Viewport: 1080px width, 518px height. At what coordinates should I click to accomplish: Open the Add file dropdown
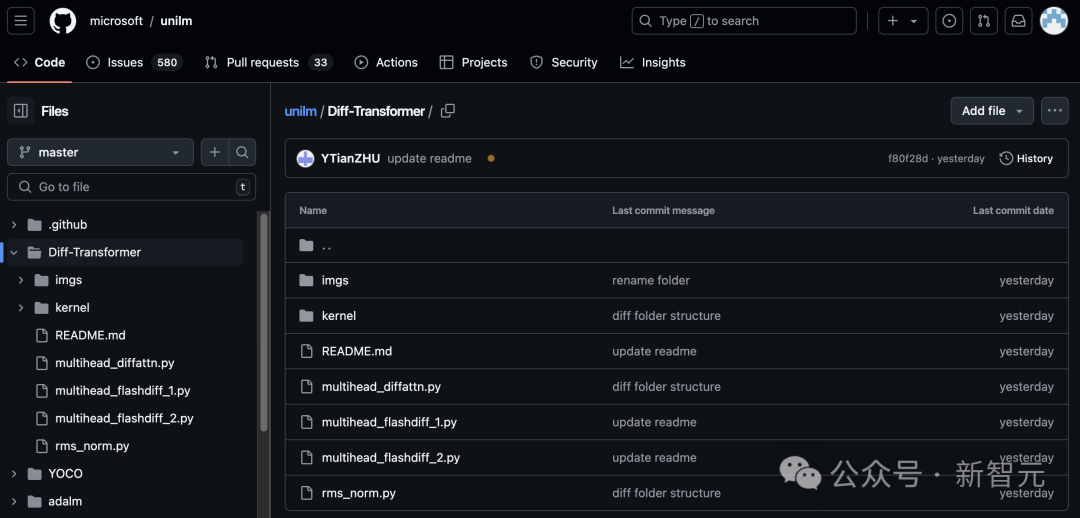(992, 111)
